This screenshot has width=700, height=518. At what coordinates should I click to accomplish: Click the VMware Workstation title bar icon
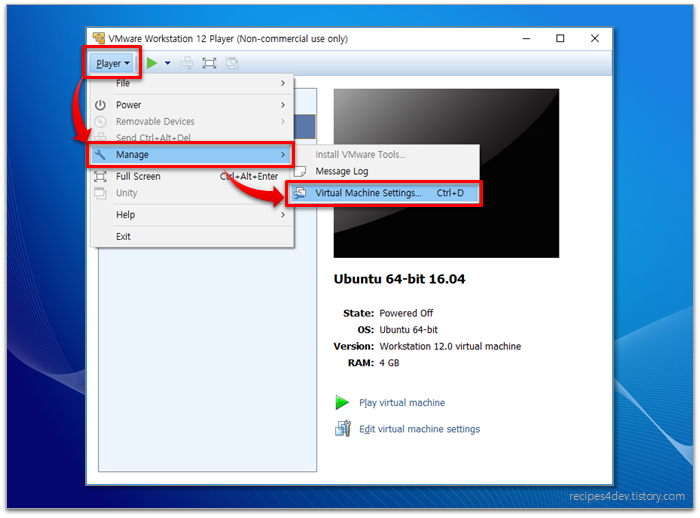[99, 38]
